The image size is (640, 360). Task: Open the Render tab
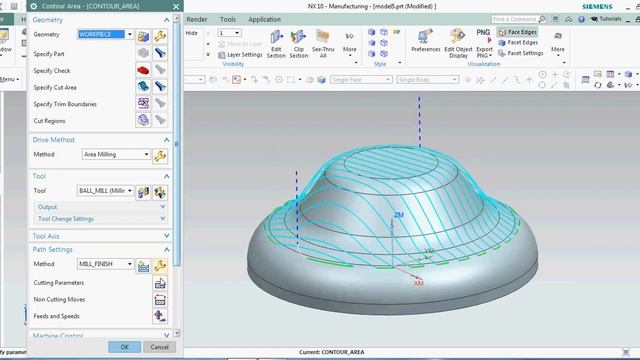point(197,19)
